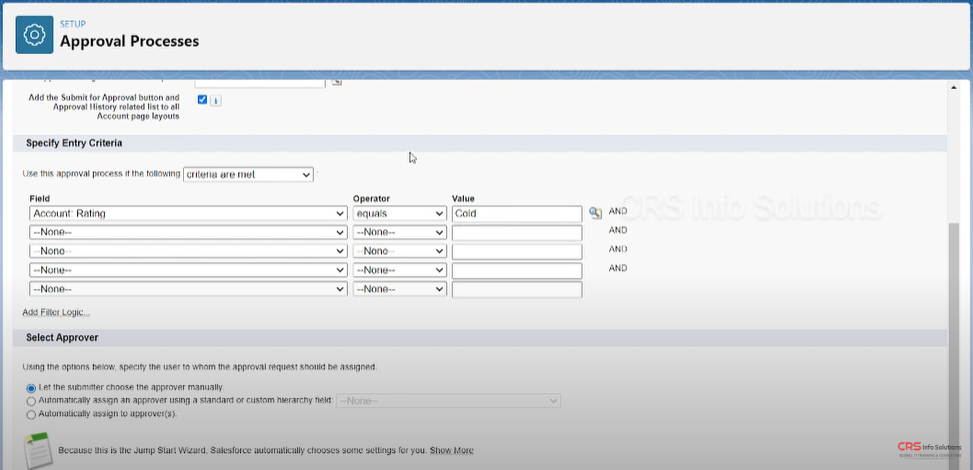This screenshot has height=470, width=973.
Task: Click the info icon beside the checkbox
Action: pos(216,100)
